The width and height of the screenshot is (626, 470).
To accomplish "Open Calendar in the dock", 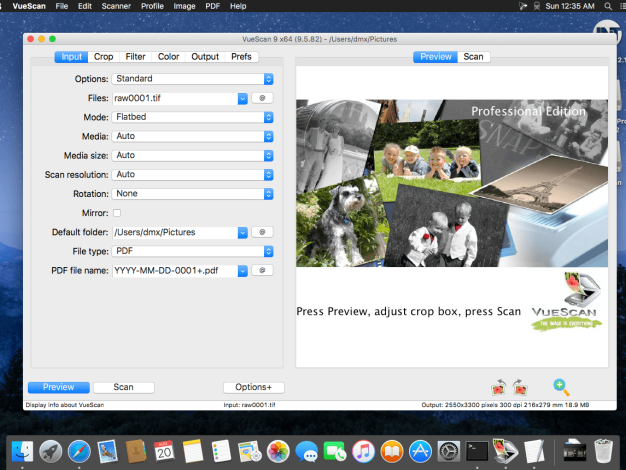I will [x=164, y=452].
